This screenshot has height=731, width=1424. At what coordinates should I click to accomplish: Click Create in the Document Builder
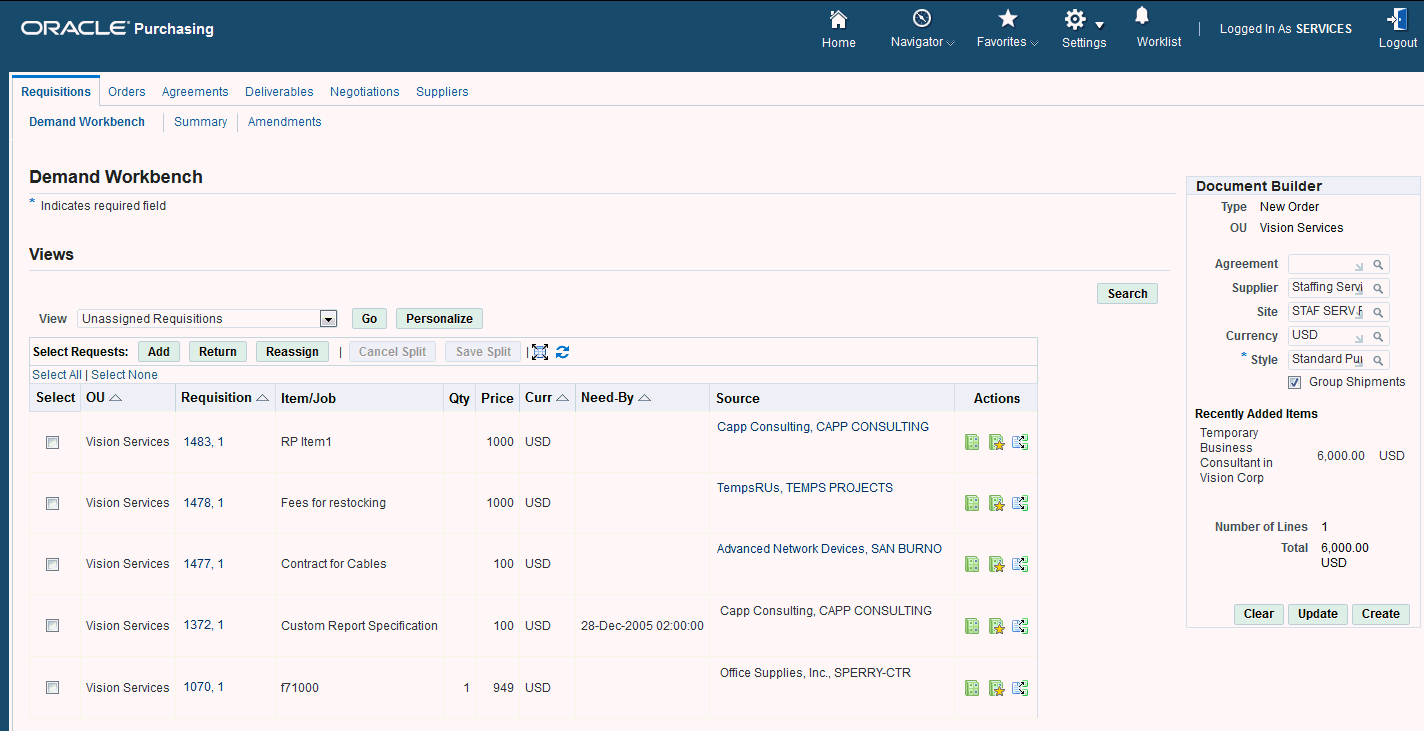pos(1381,614)
